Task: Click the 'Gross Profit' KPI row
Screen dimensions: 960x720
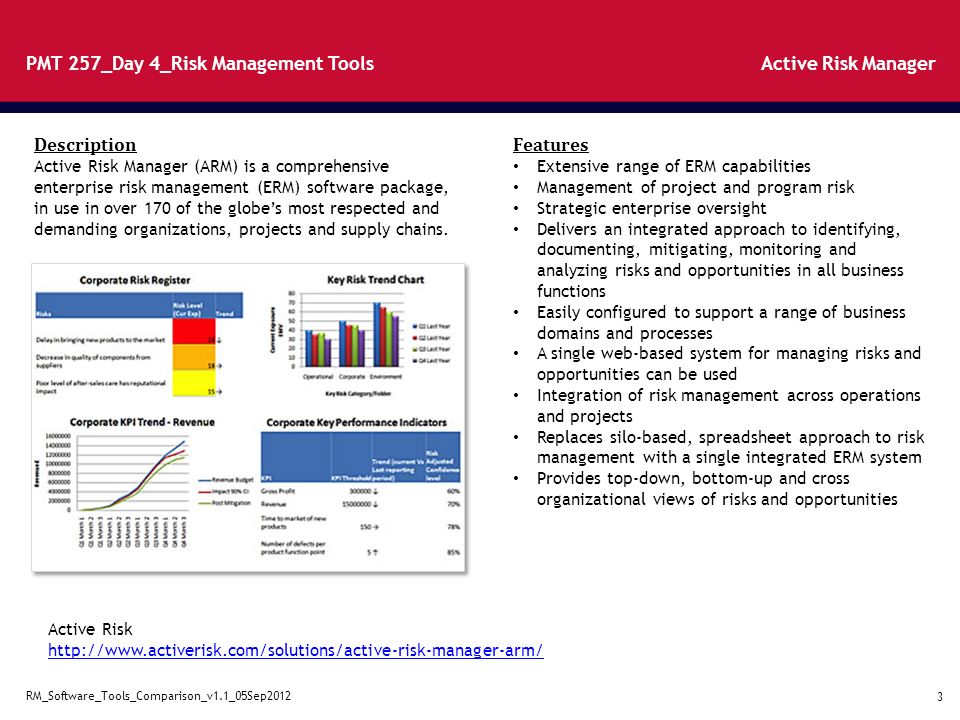Action: pos(360,491)
